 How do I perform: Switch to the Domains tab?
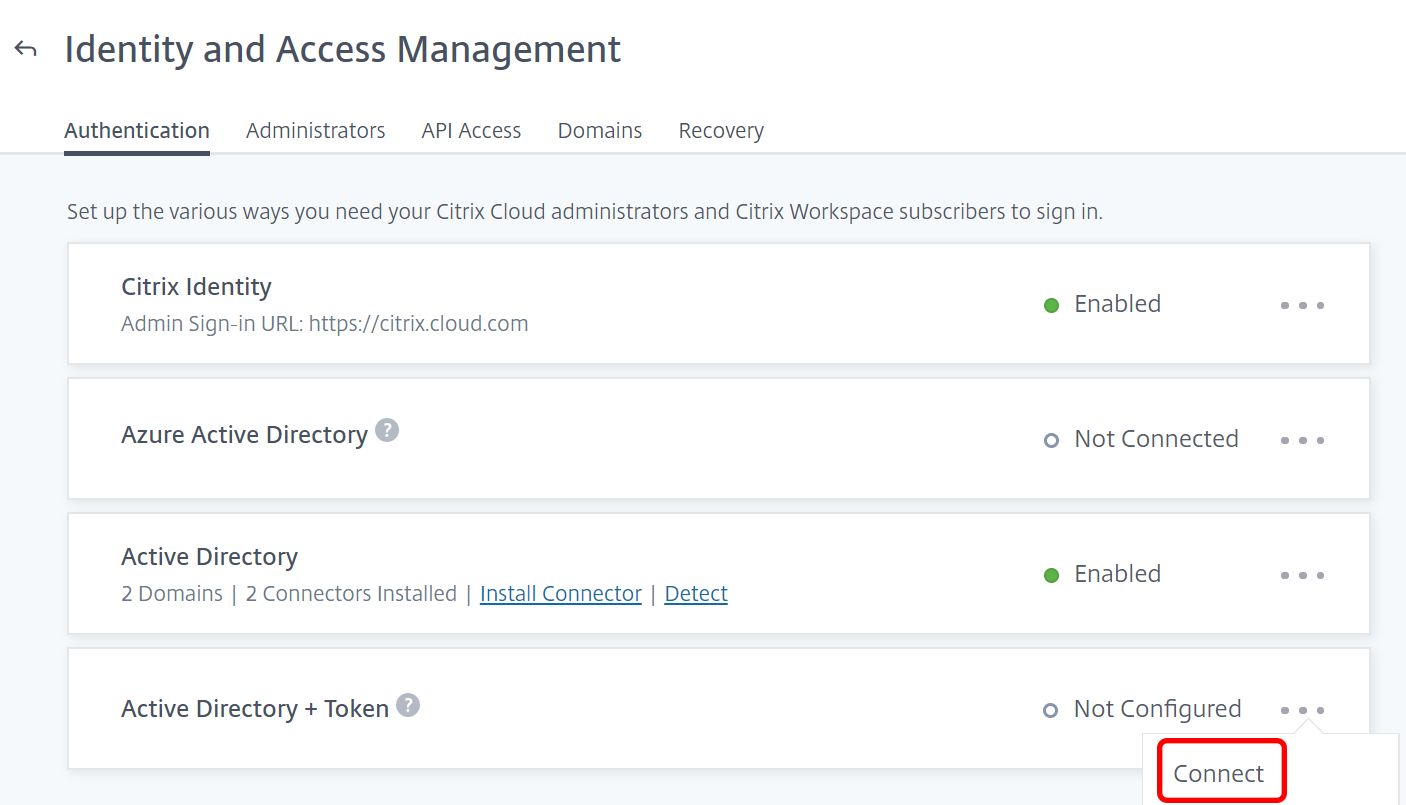click(600, 130)
